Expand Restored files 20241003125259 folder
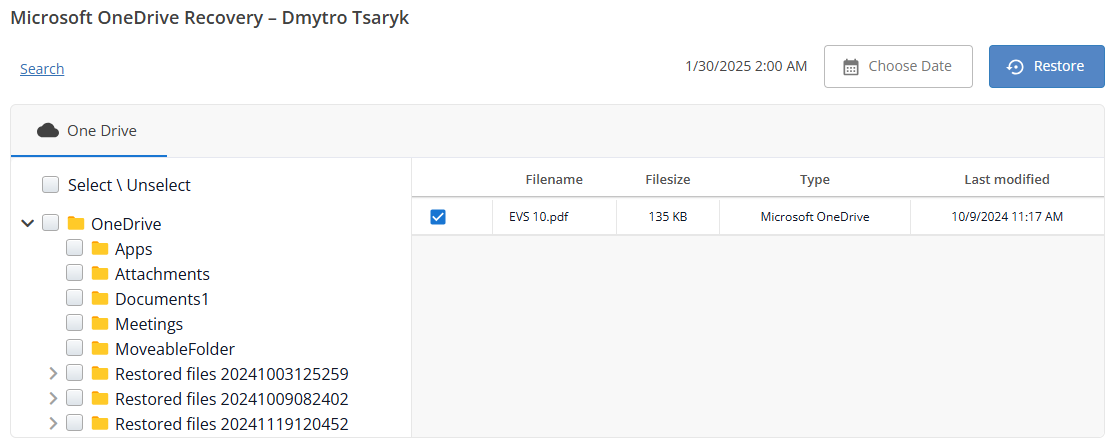This screenshot has height=445, width=1113. tap(53, 374)
